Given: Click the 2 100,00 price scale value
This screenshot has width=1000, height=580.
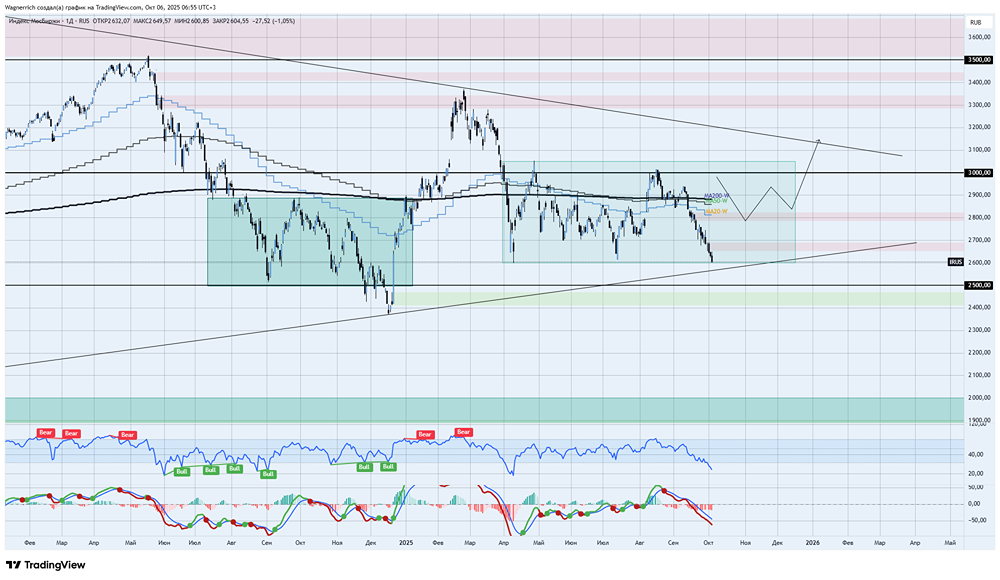Looking at the screenshot, I should (x=979, y=375).
